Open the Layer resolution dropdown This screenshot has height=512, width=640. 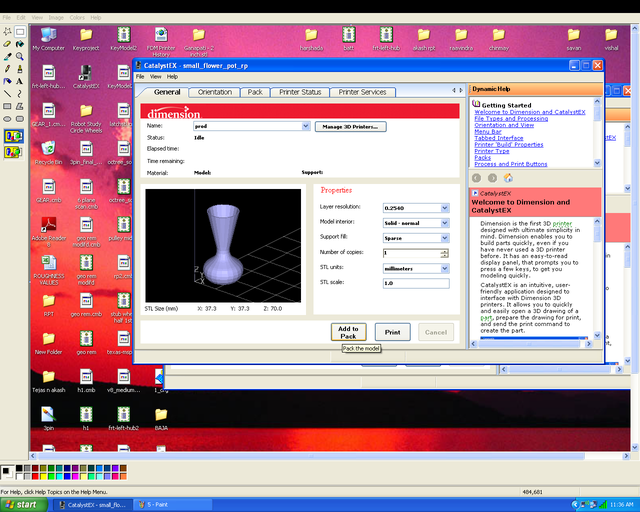(x=445, y=208)
